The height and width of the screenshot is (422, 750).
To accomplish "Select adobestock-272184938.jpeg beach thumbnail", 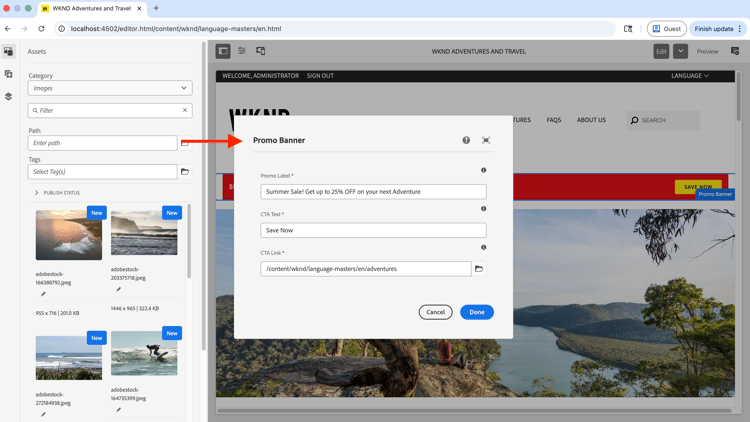I will coord(68,358).
